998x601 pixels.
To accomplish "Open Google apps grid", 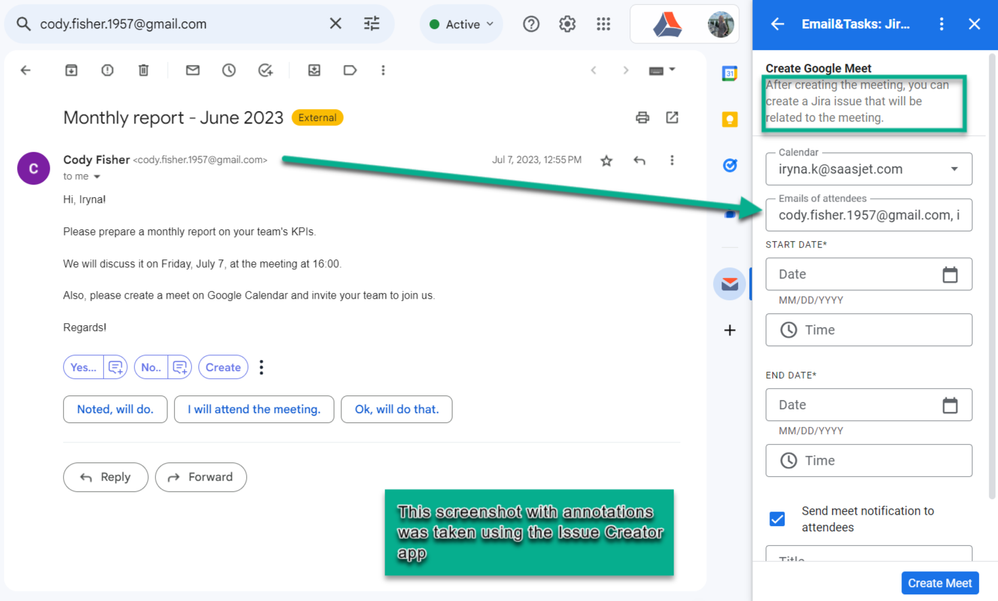I will [603, 24].
